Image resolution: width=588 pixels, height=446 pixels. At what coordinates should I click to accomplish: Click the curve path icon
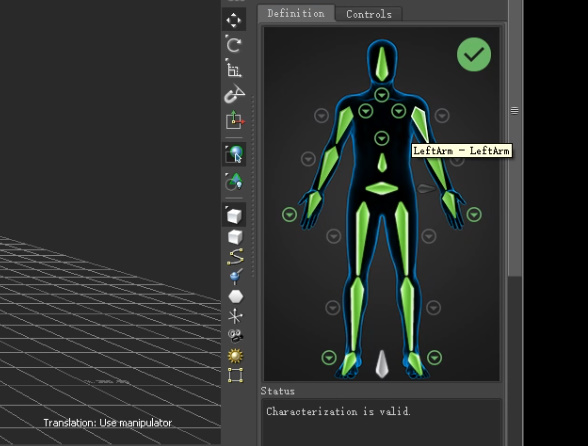click(x=235, y=257)
